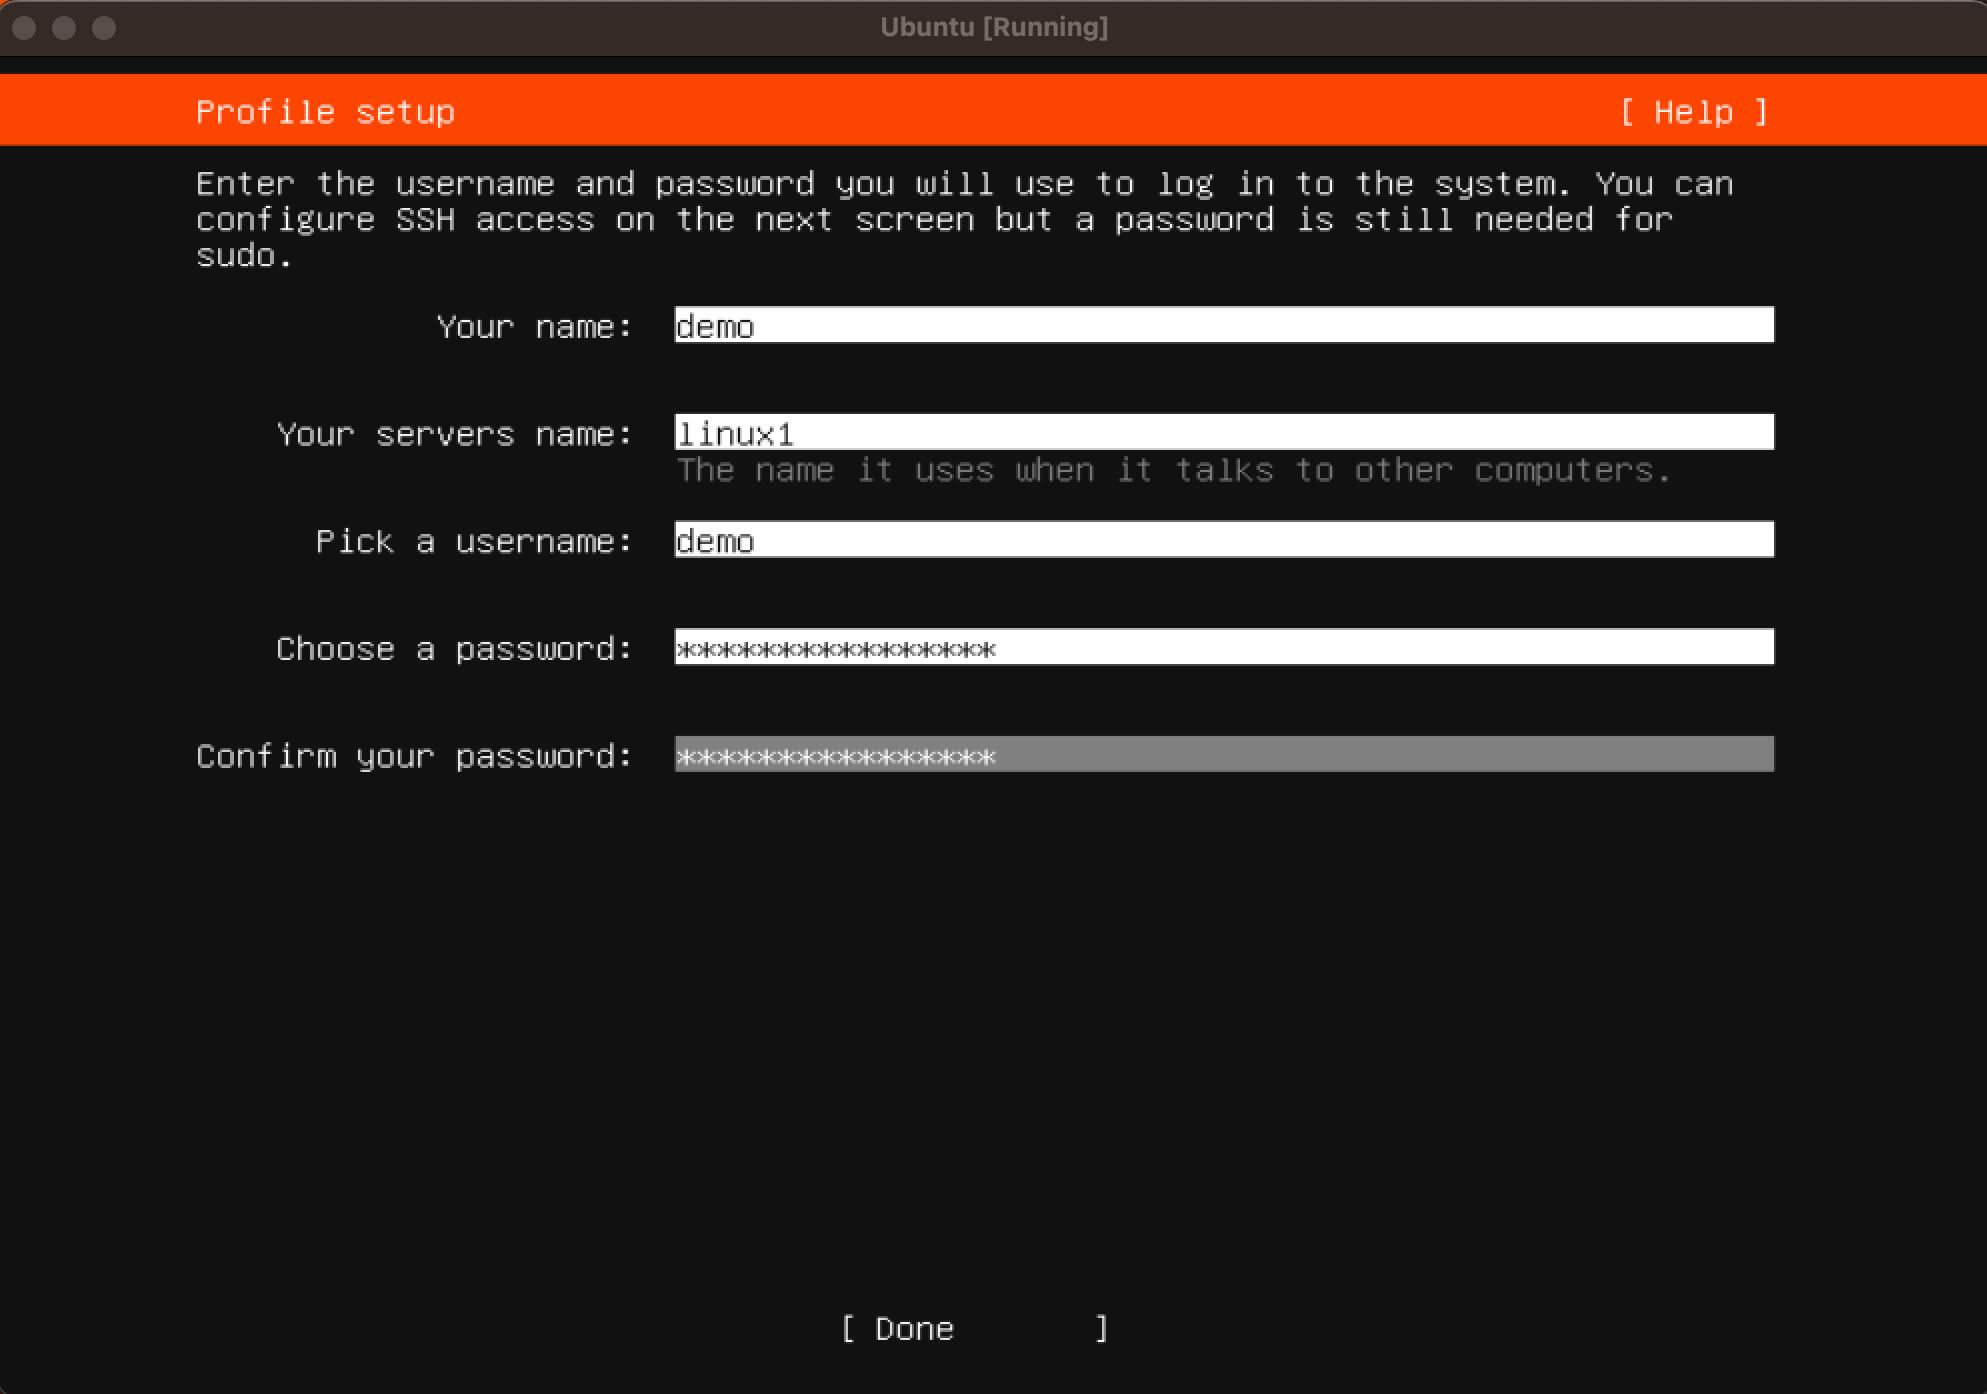Focus the servers name field containing linux1
Viewport: 1987px width, 1394px height.
1223,433
